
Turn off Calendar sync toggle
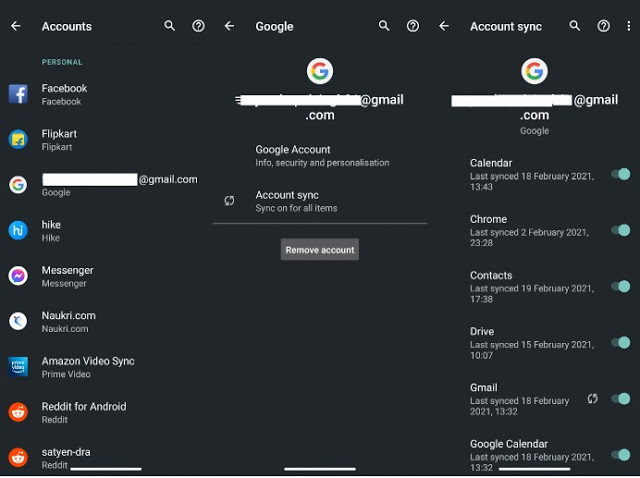click(x=621, y=174)
